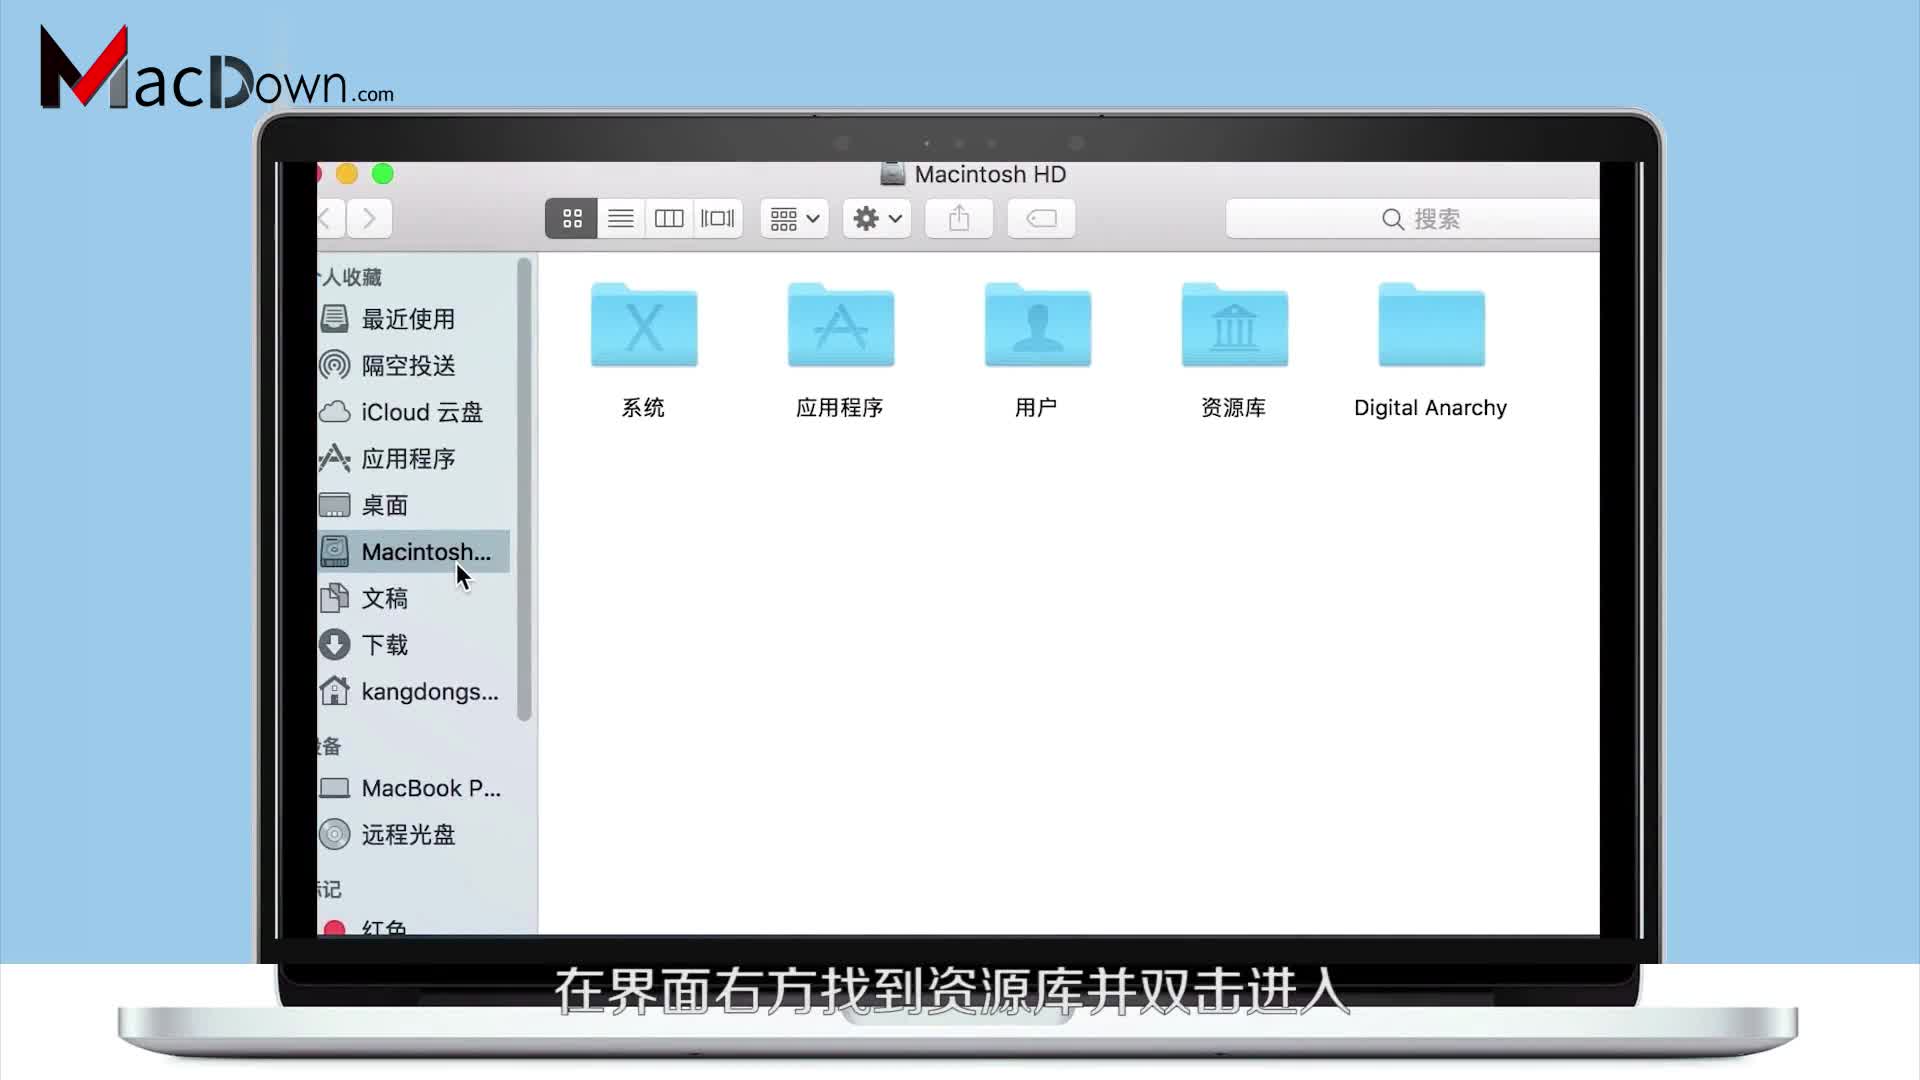The image size is (1920, 1080).
Task: Switch Finder to icon view
Action: [x=571, y=218]
